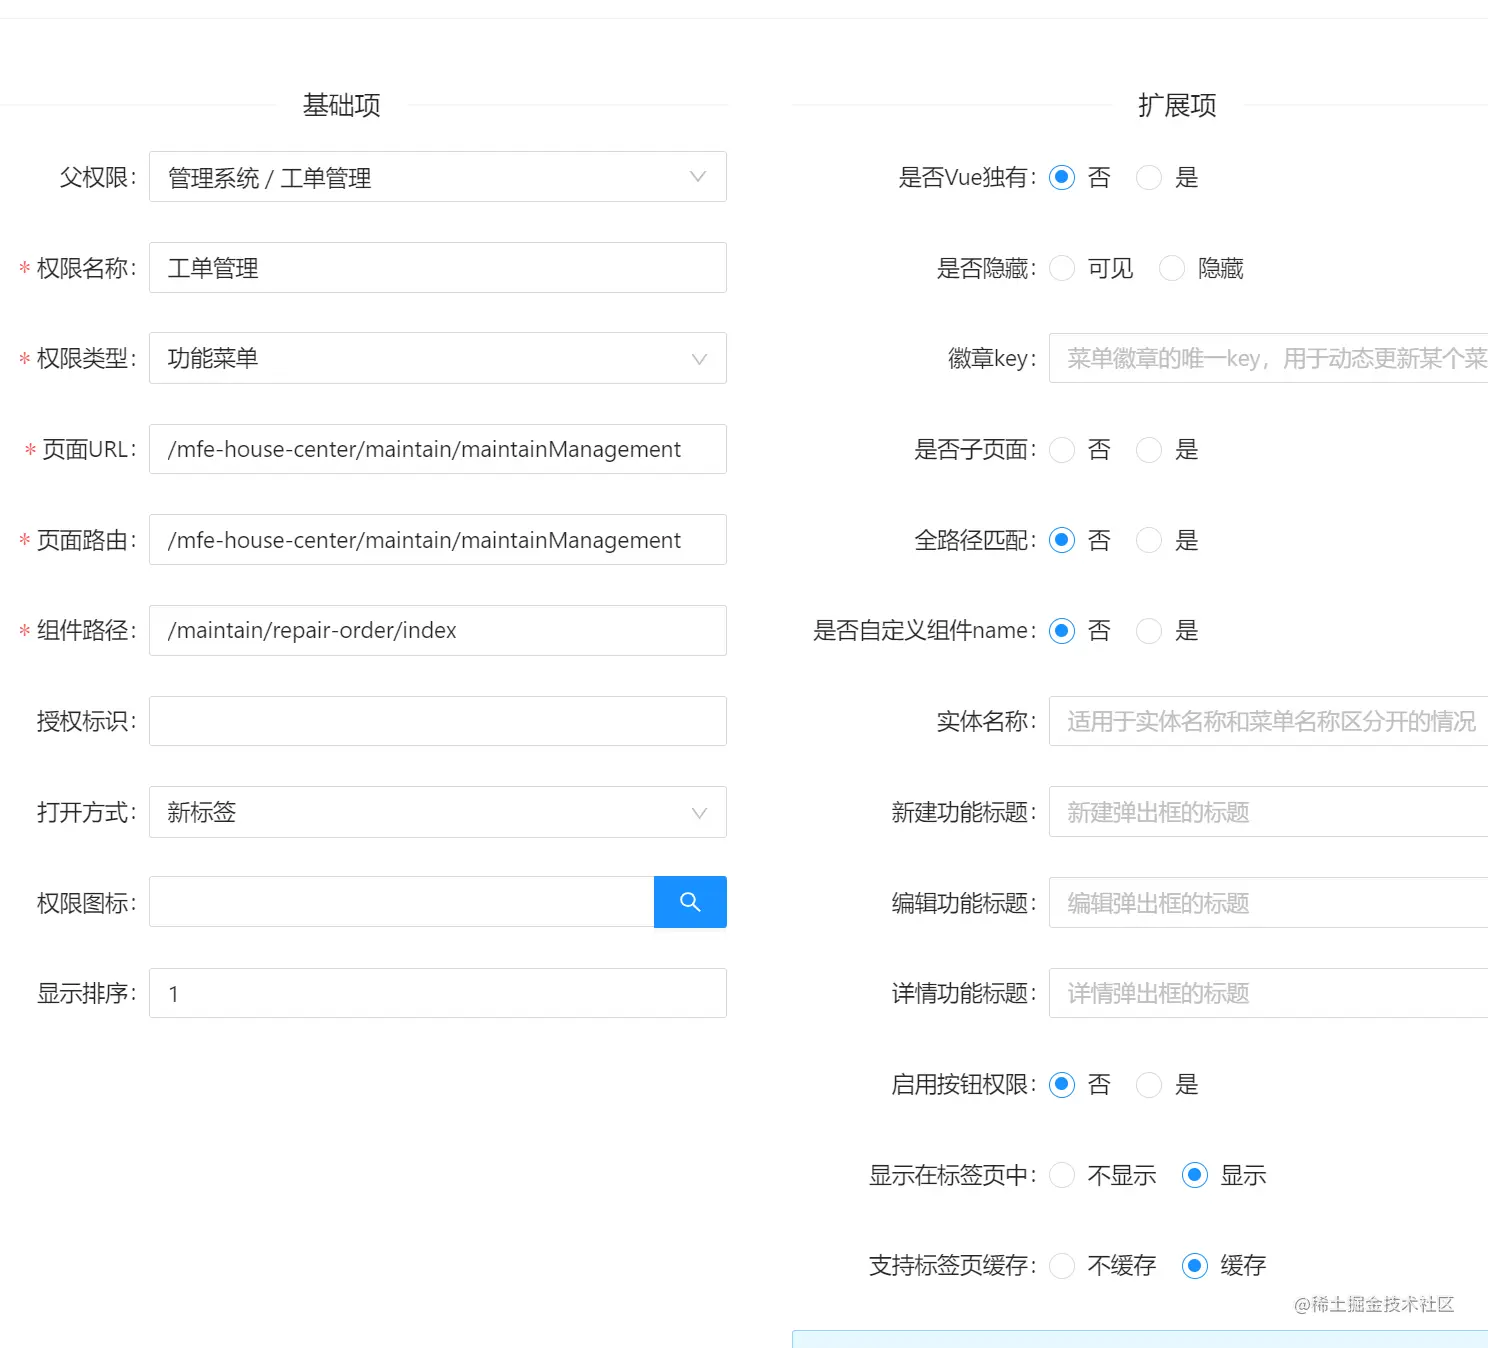Choose 可见 for 是否隐藏
The image size is (1488, 1348).
1062,268
